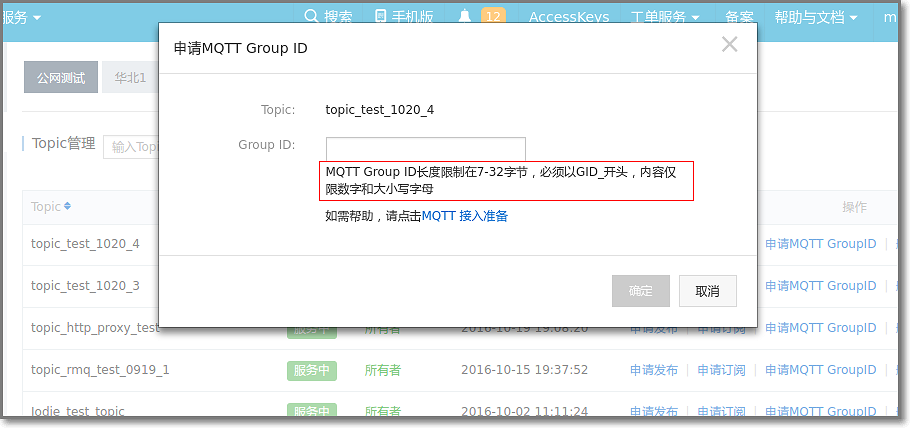Click 申请MQTT GroupID for topic_test_1020_4
Image resolution: width=910 pixels, height=428 pixels.
(x=820, y=244)
